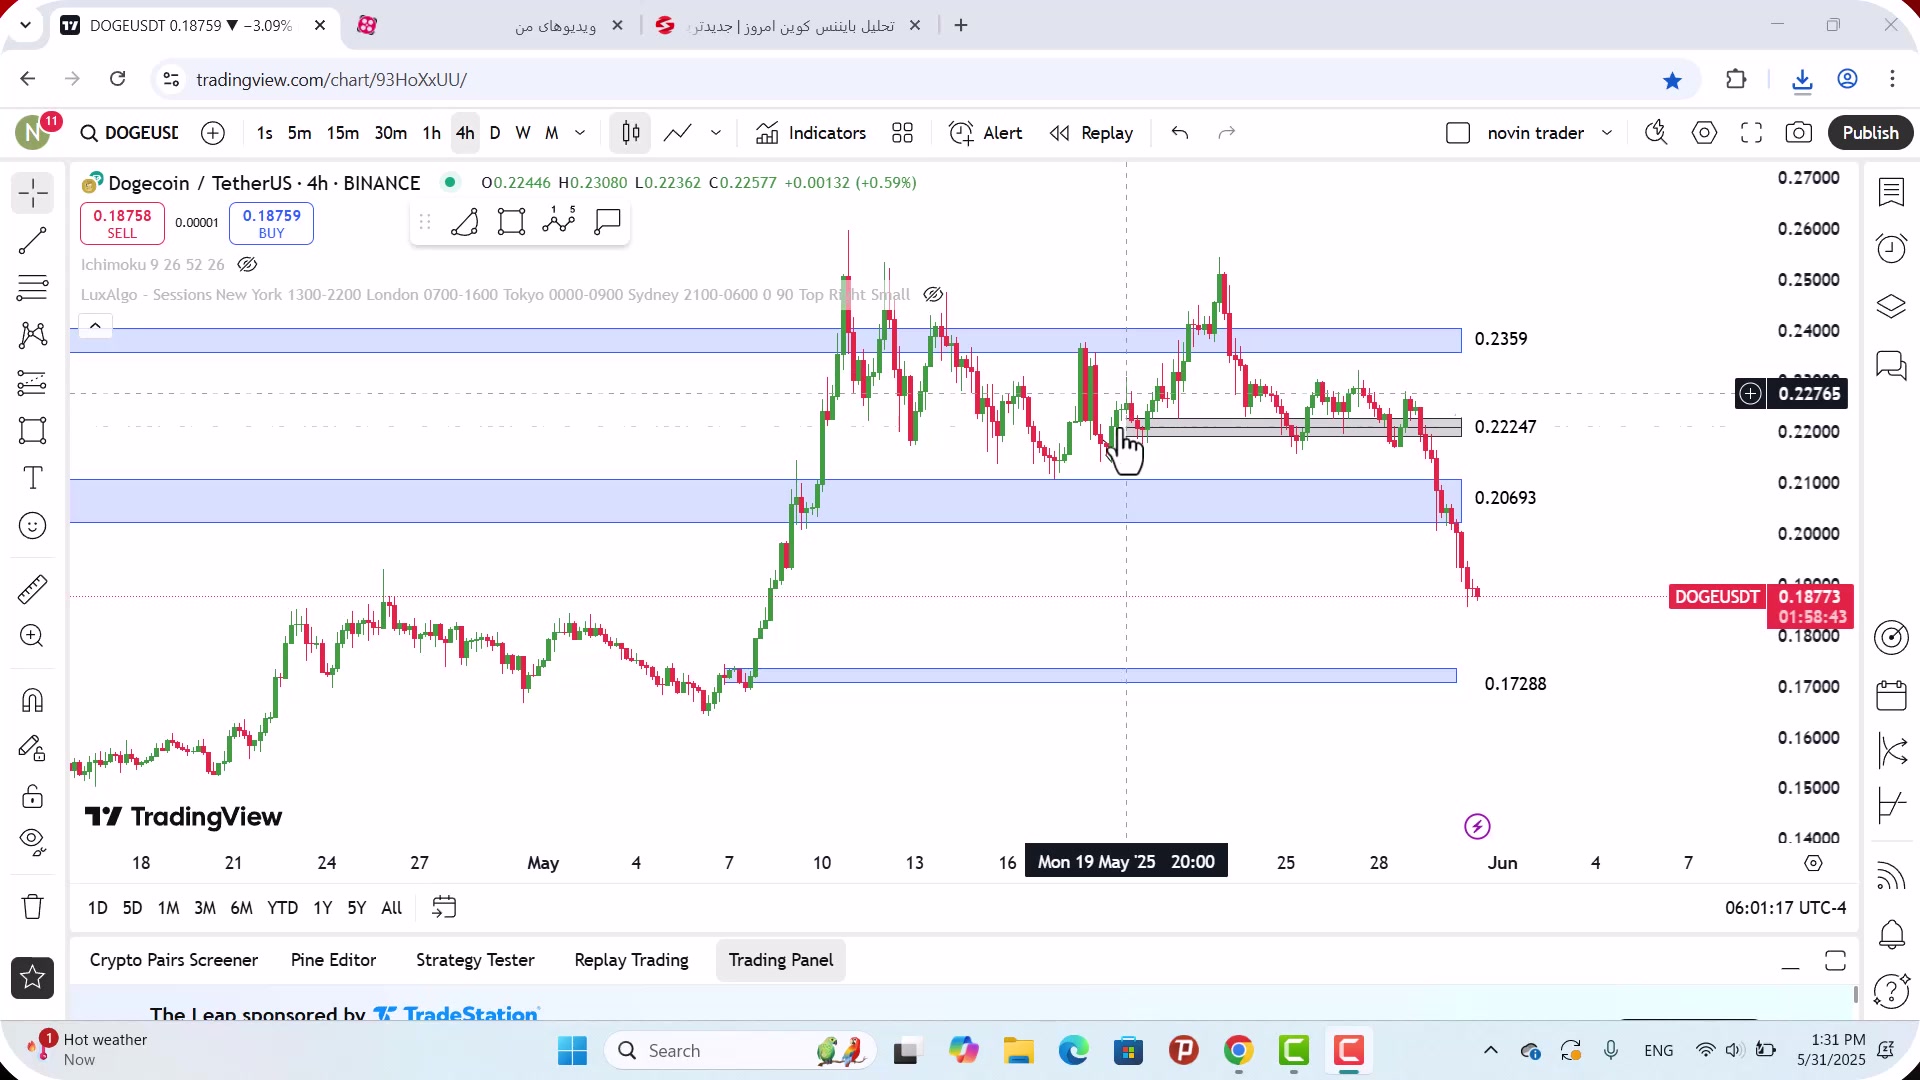The height and width of the screenshot is (1080, 1920).
Task: Open the Crypto Pairs Screener tab
Action: coord(174,960)
